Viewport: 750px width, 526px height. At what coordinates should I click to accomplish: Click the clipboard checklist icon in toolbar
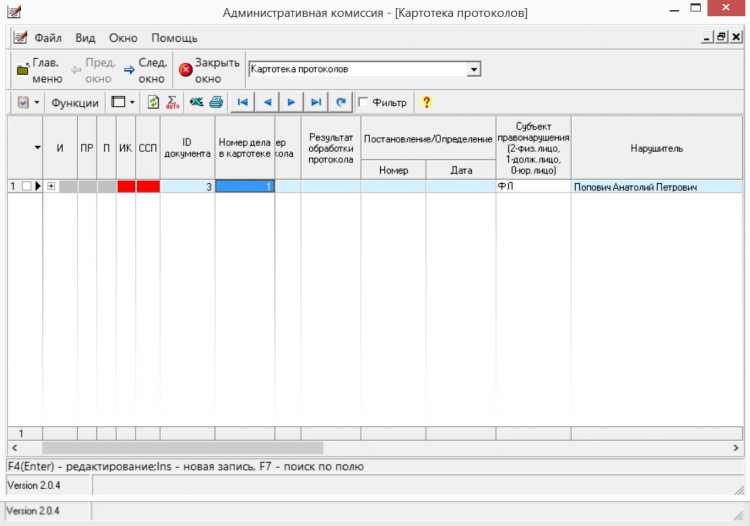click(x=22, y=102)
